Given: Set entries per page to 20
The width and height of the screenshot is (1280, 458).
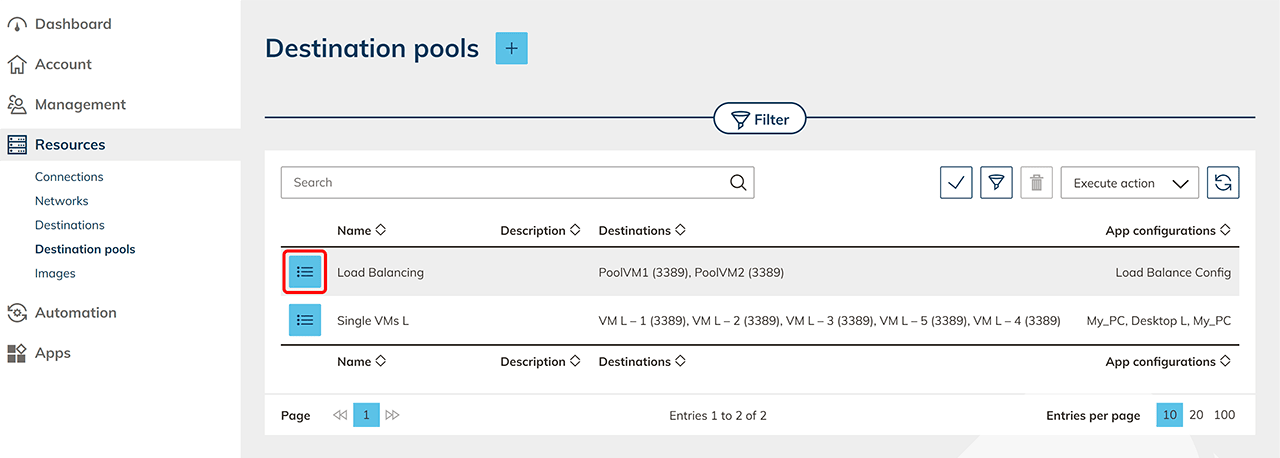Looking at the screenshot, I should pyautogui.click(x=1196, y=415).
